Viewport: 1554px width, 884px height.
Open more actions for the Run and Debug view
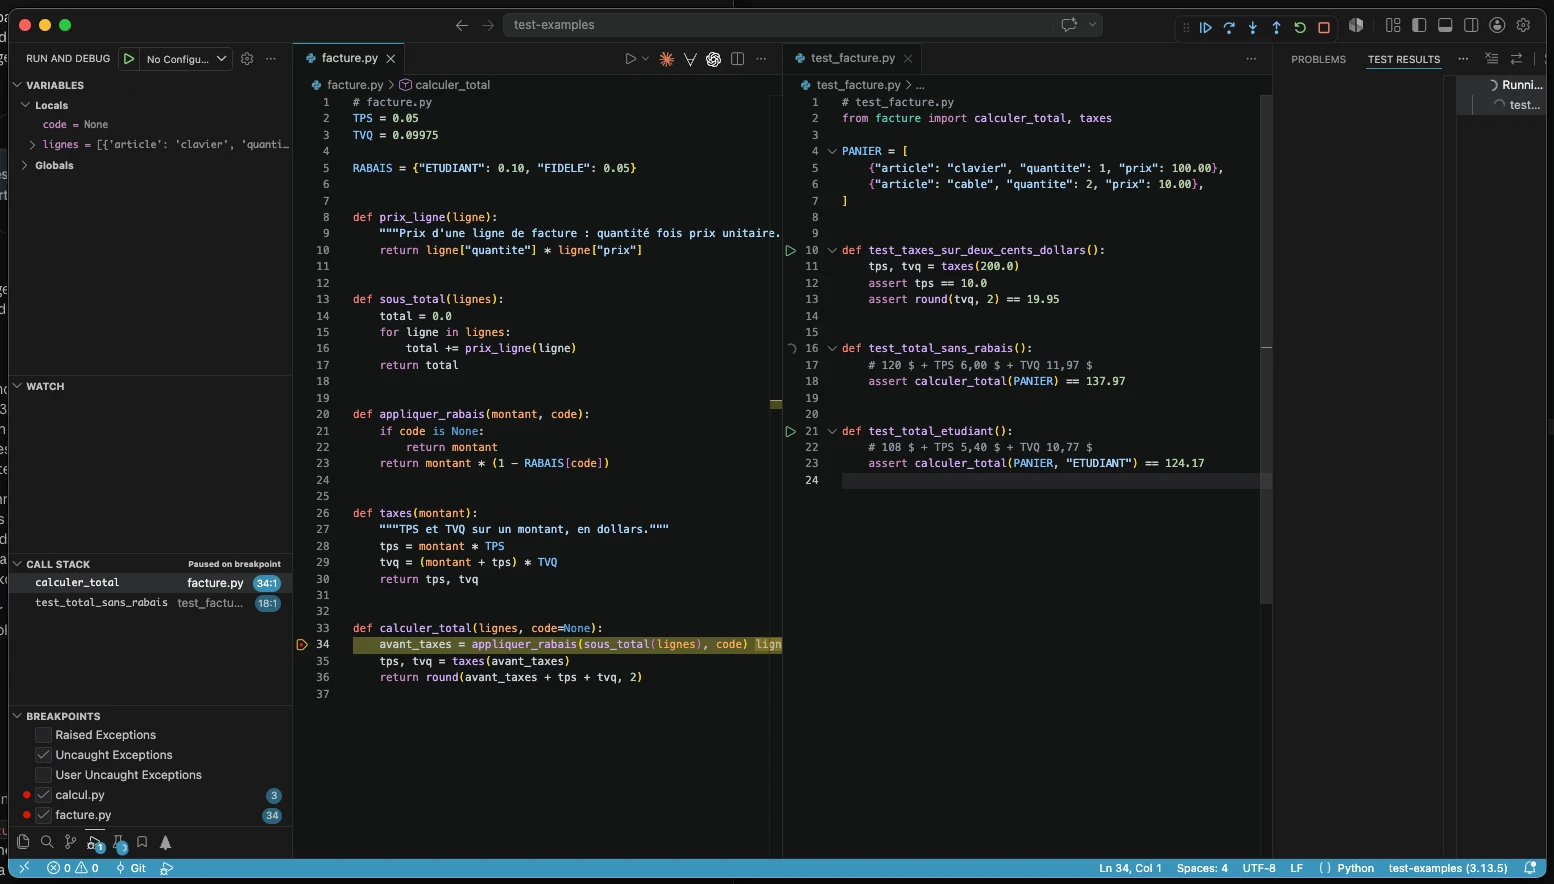tap(271, 59)
